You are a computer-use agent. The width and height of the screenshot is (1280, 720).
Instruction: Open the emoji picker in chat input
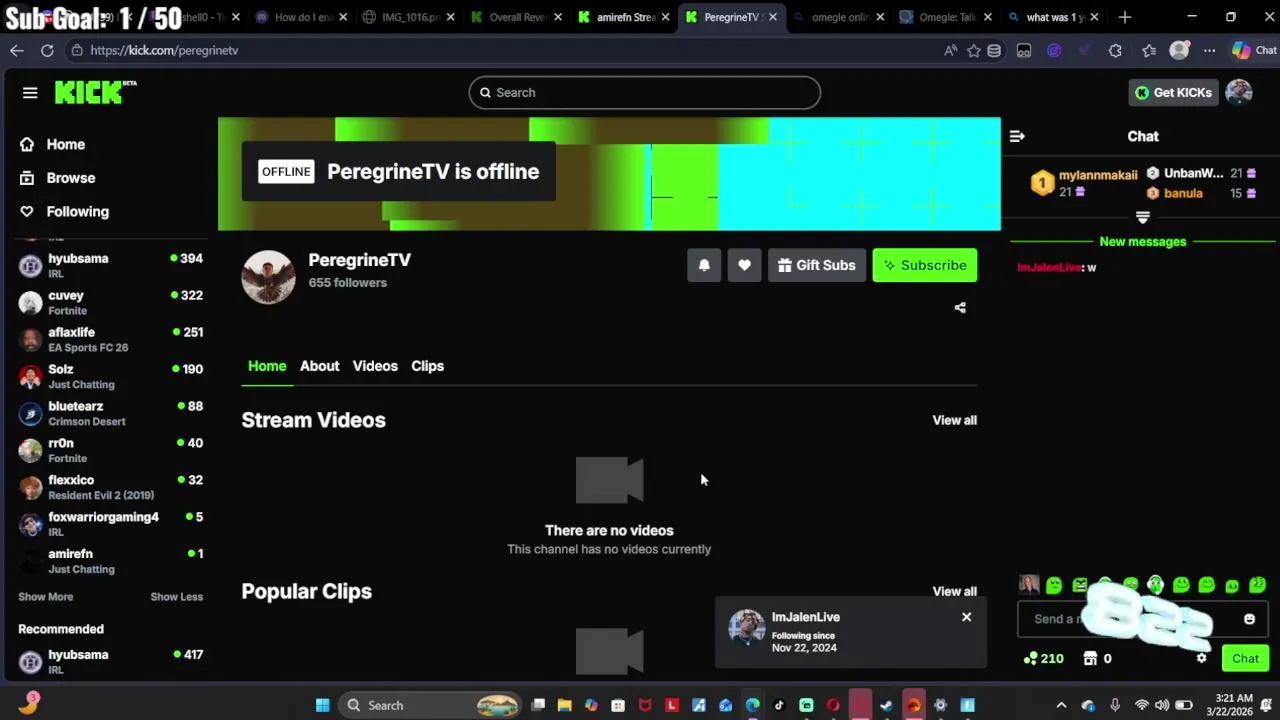1249,619
